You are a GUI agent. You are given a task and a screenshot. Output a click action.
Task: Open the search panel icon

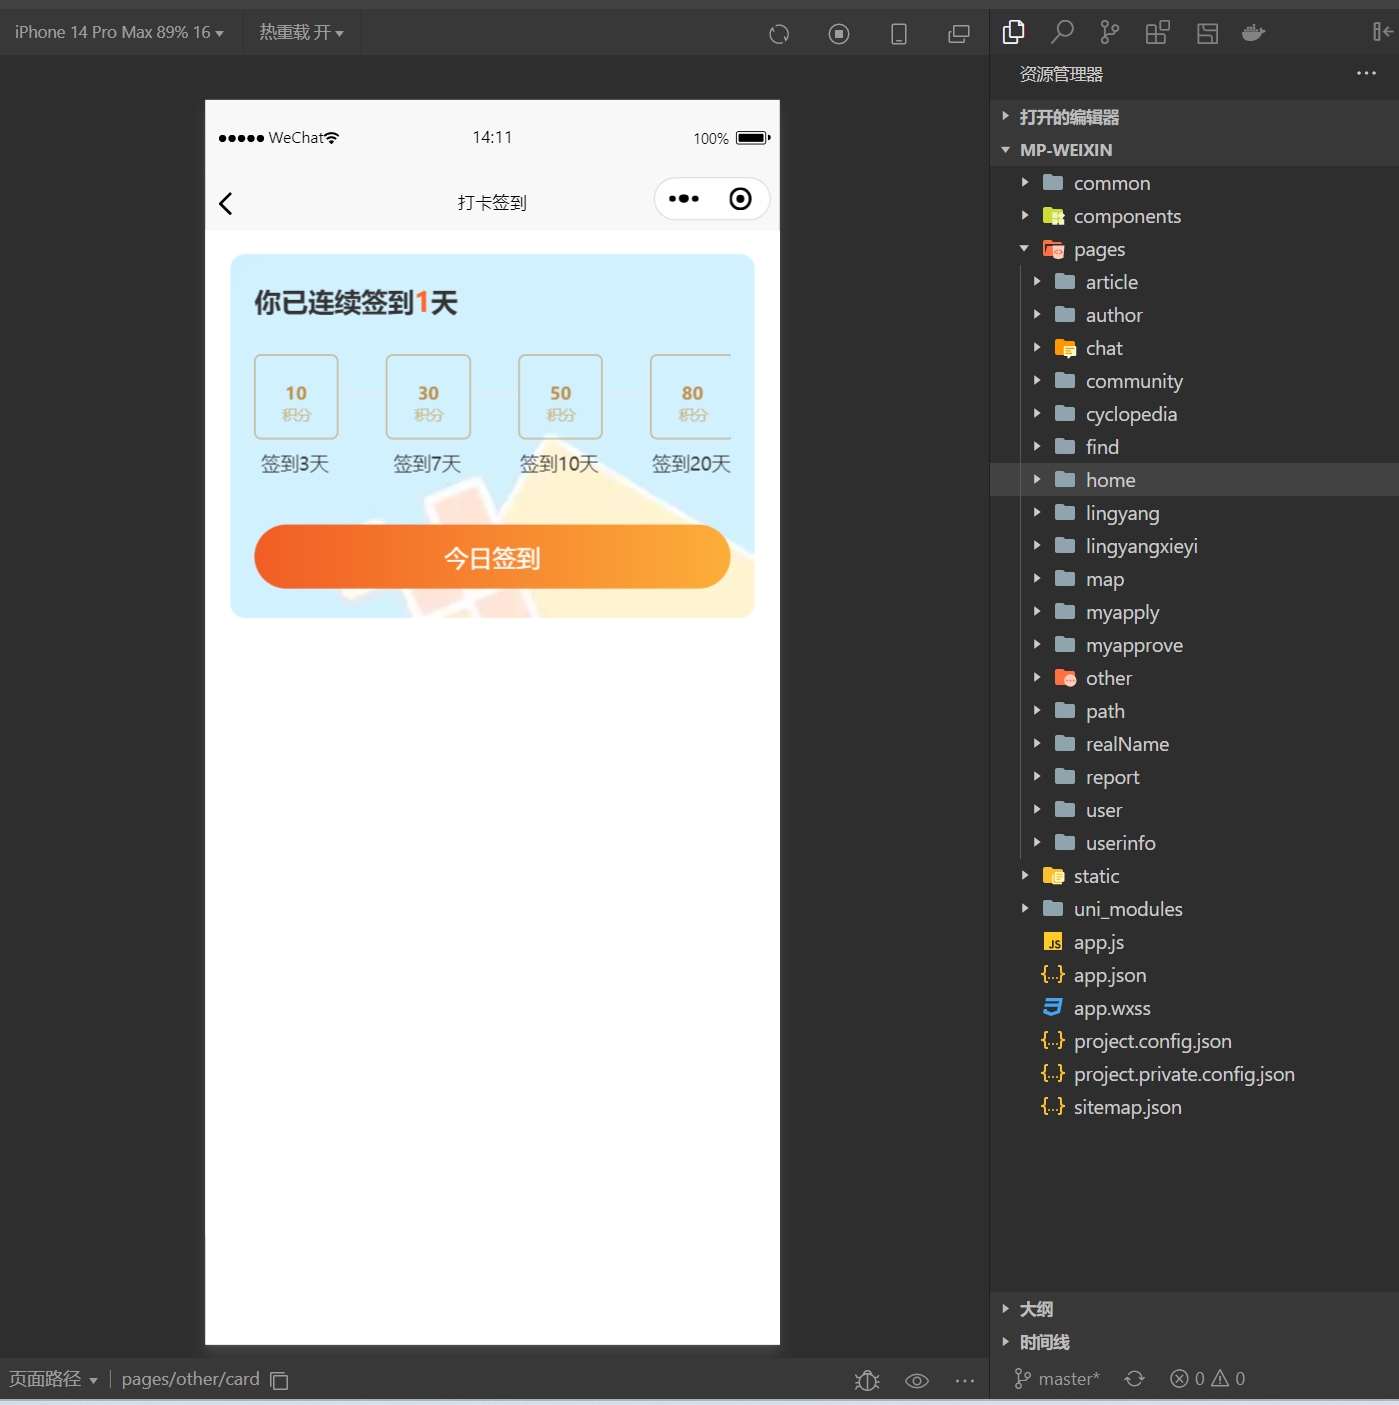(1062, 33)
